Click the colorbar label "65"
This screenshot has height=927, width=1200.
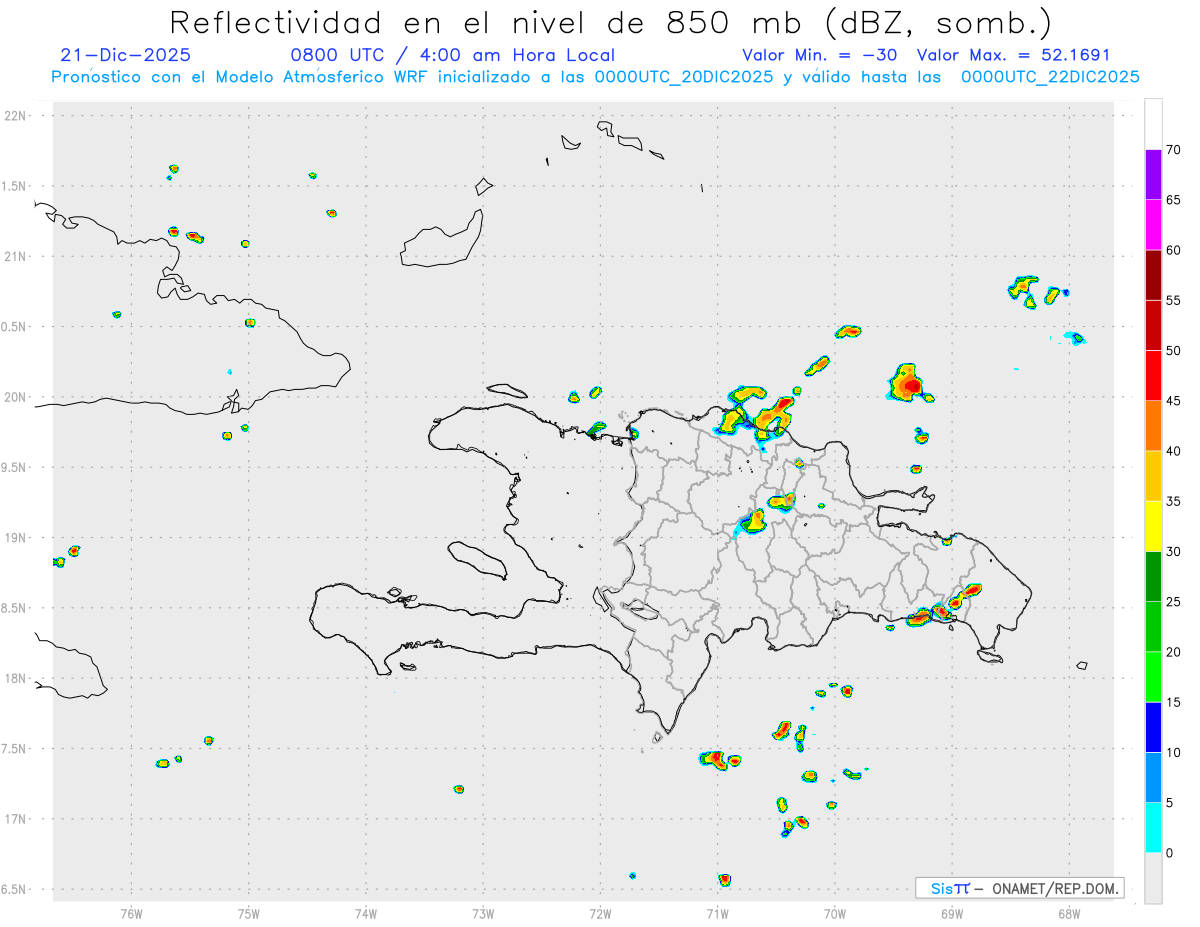(x=1173, y=200)
